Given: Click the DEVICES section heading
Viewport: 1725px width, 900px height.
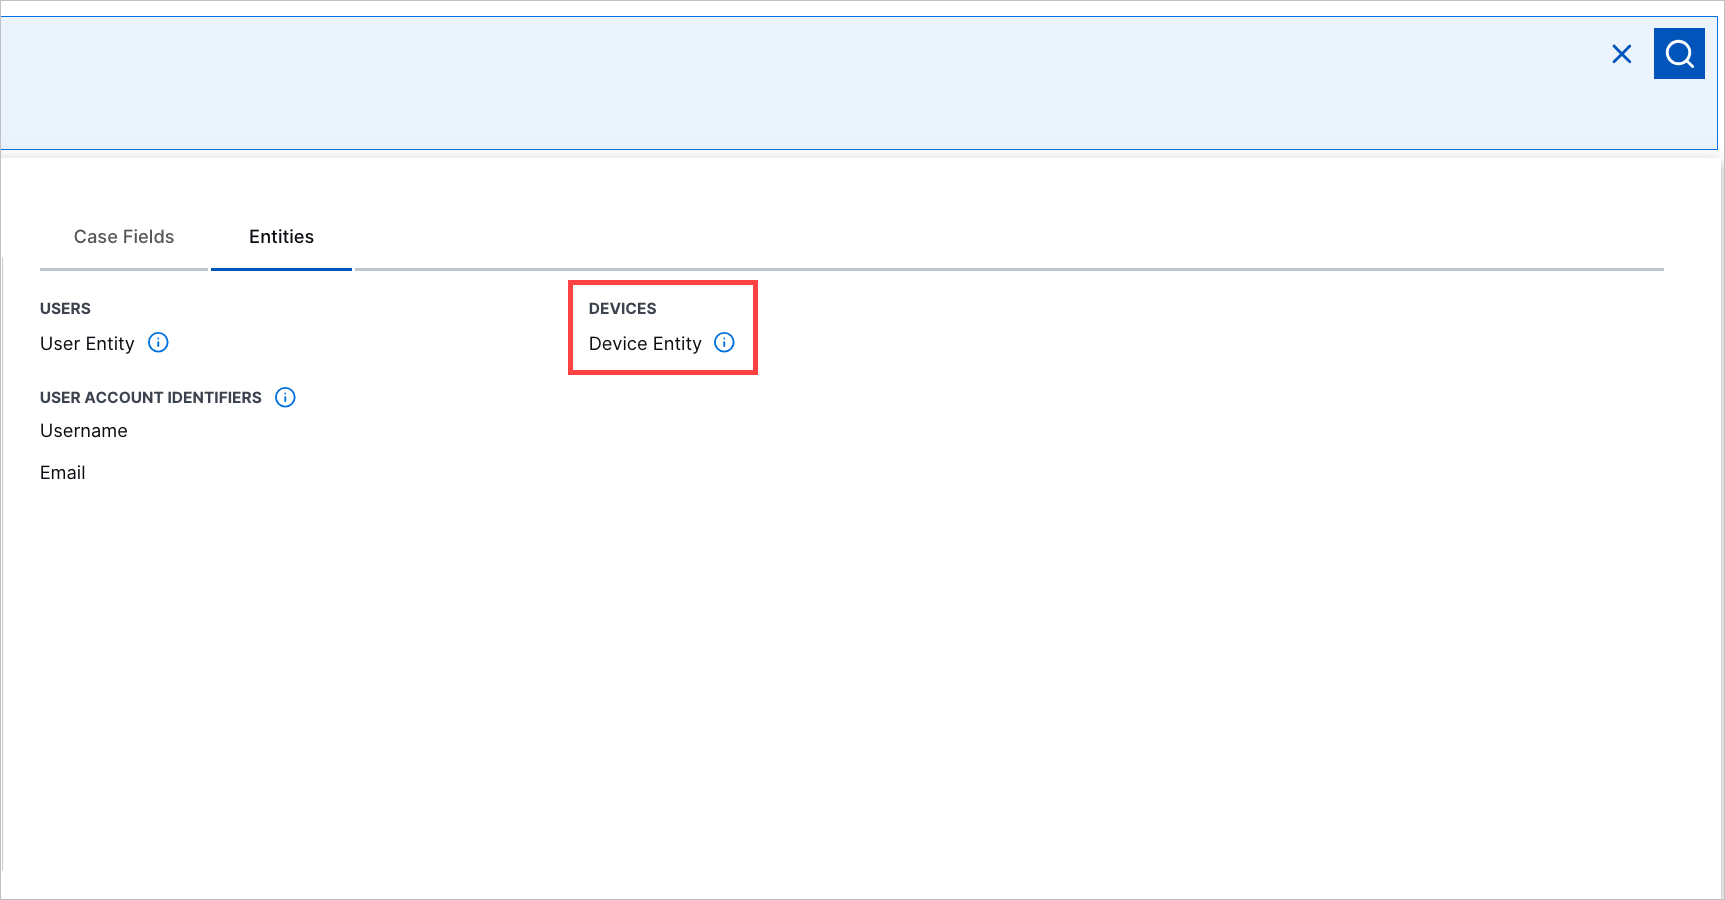Looking at the screenshot, I should tap(622, 309).
